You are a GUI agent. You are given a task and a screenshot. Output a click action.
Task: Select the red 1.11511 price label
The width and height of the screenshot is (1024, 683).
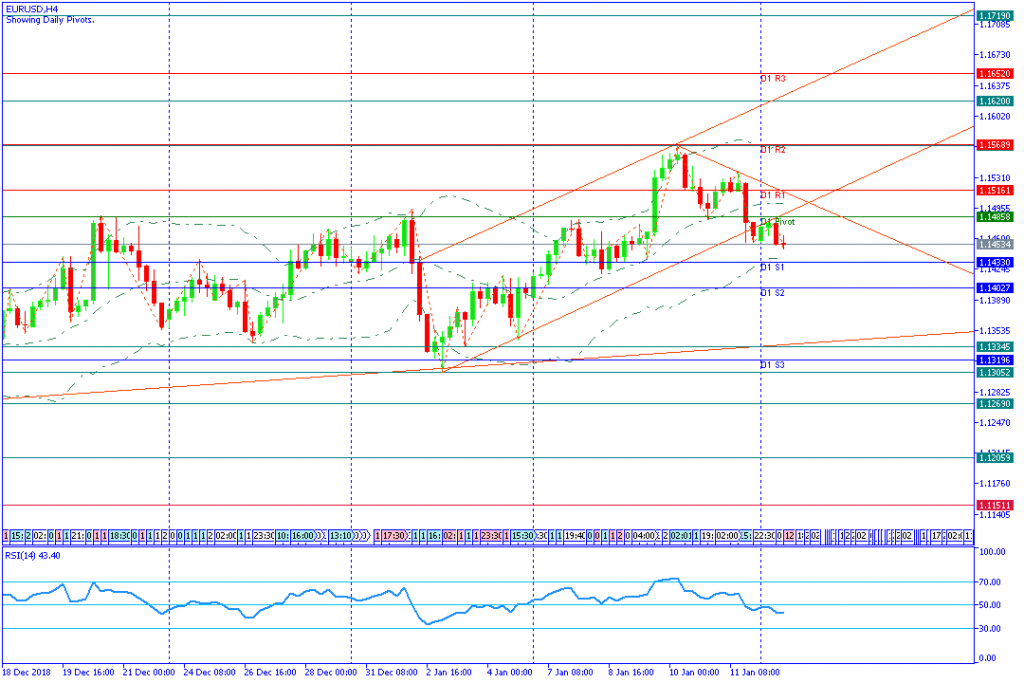tap(995, 505)
